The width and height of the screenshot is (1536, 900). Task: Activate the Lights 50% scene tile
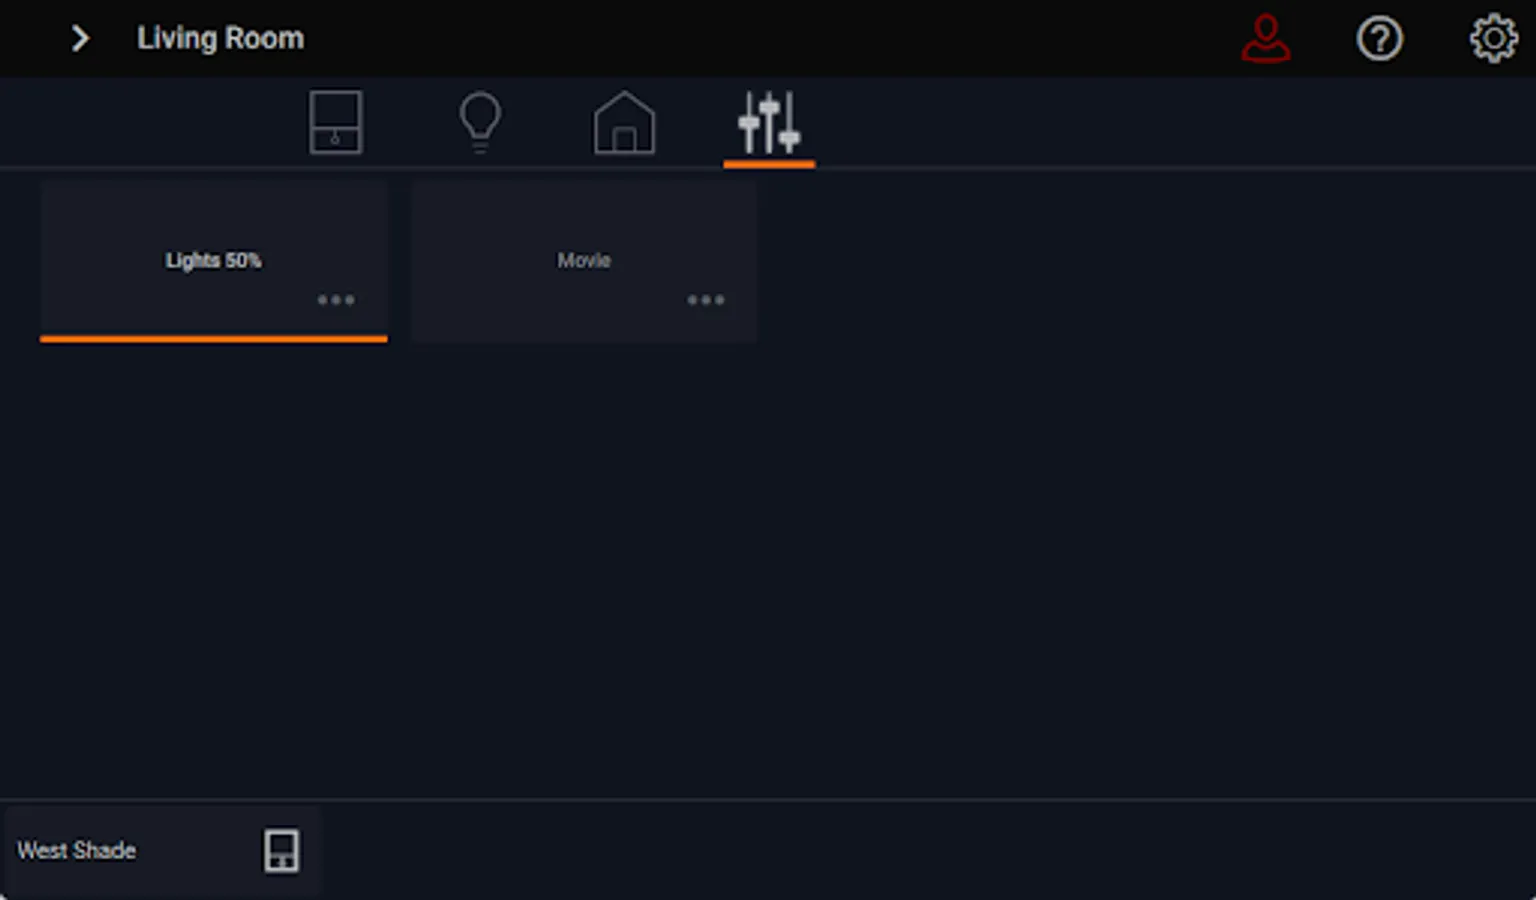214,261
